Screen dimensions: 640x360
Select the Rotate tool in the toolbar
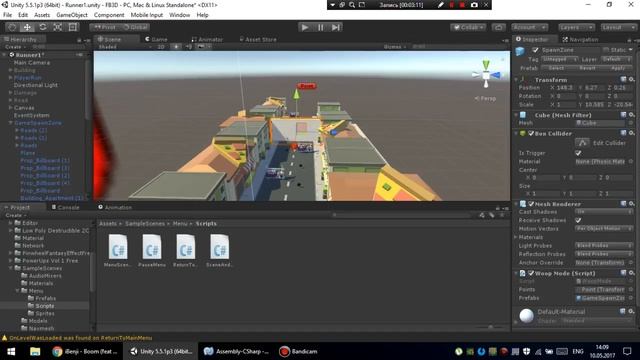pos(42,27)
